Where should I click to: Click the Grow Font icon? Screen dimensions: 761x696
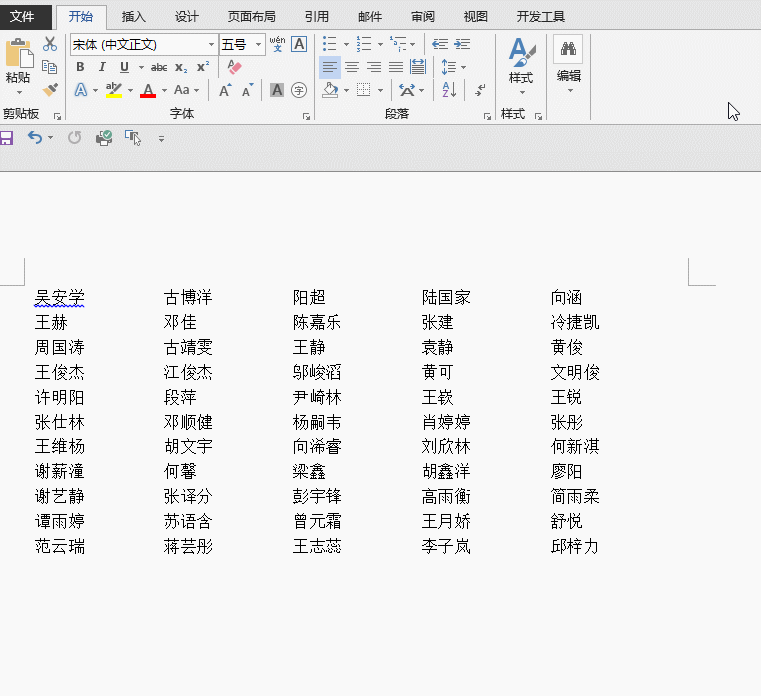pos(225,90)
